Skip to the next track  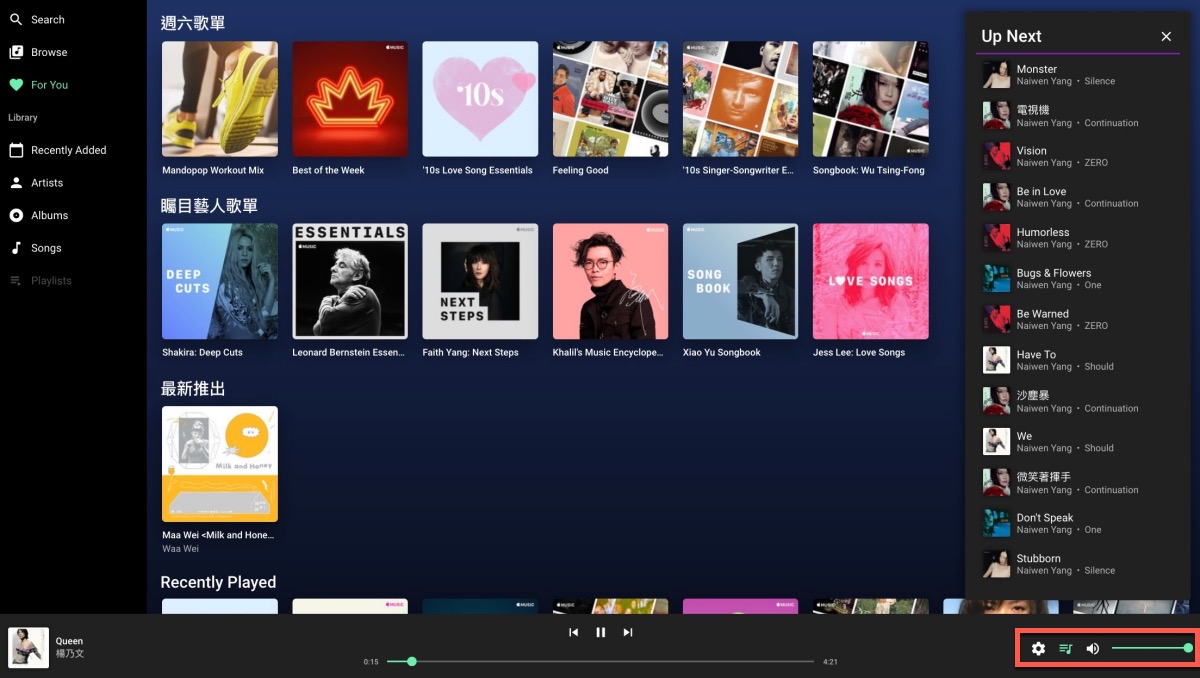click(628, 632)
